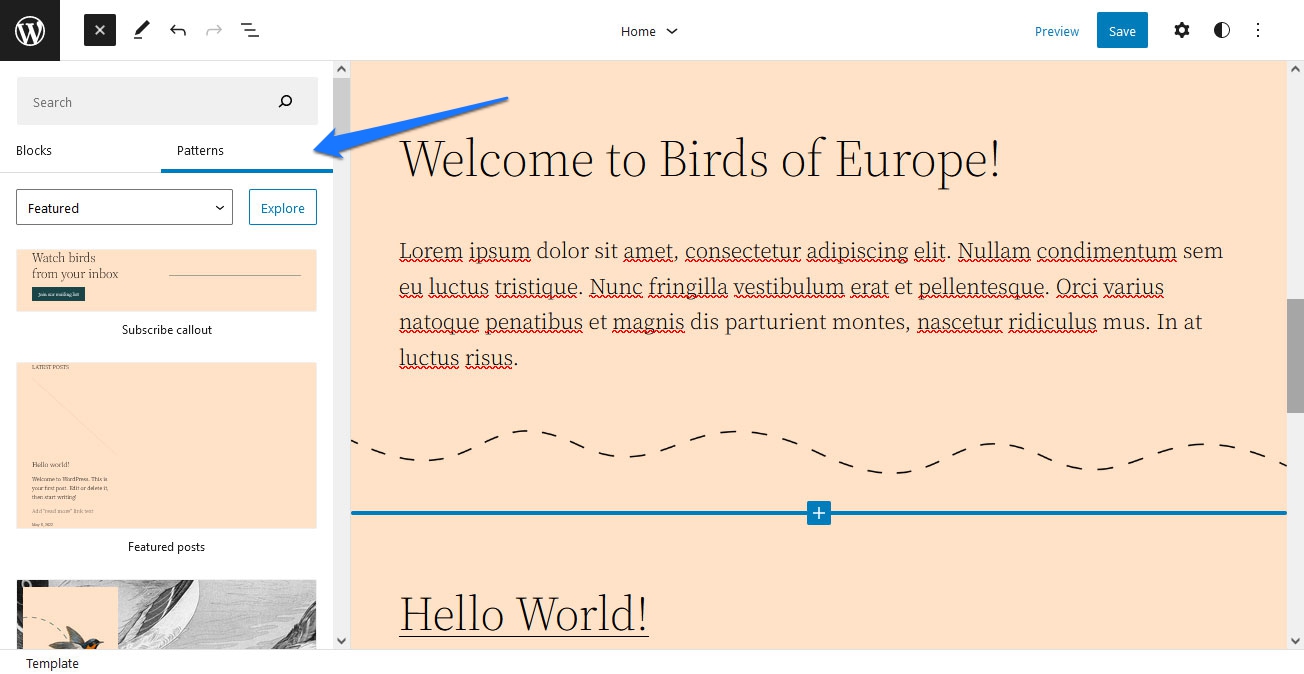The height and width of the screenshot is (674, 1304).
Task: Open the Styles half-circle icon
Action: (x=1222, y=30)
